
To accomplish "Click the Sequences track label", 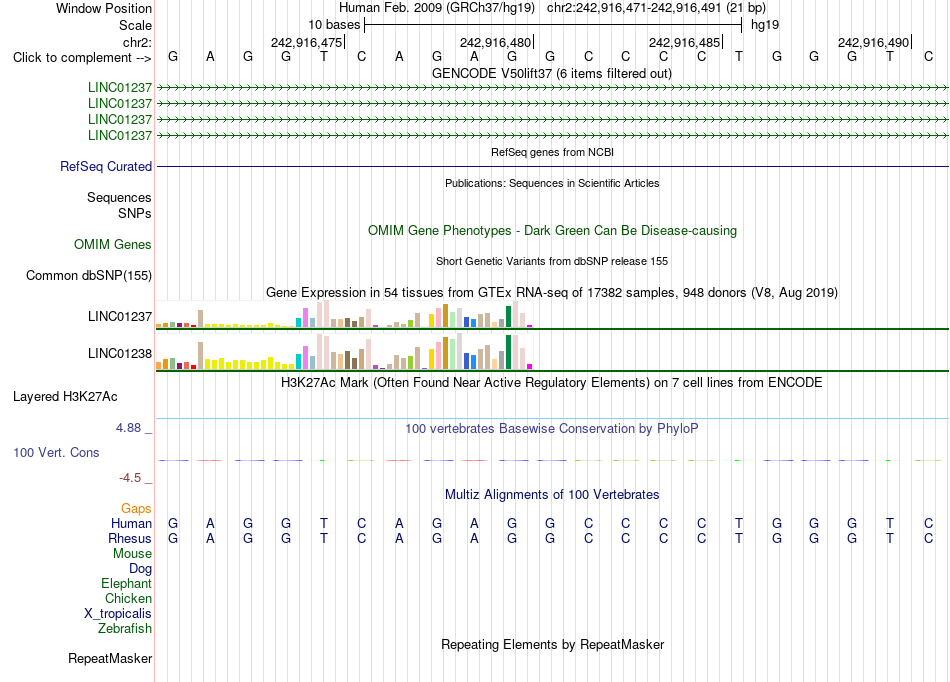I will coord(119,197).
